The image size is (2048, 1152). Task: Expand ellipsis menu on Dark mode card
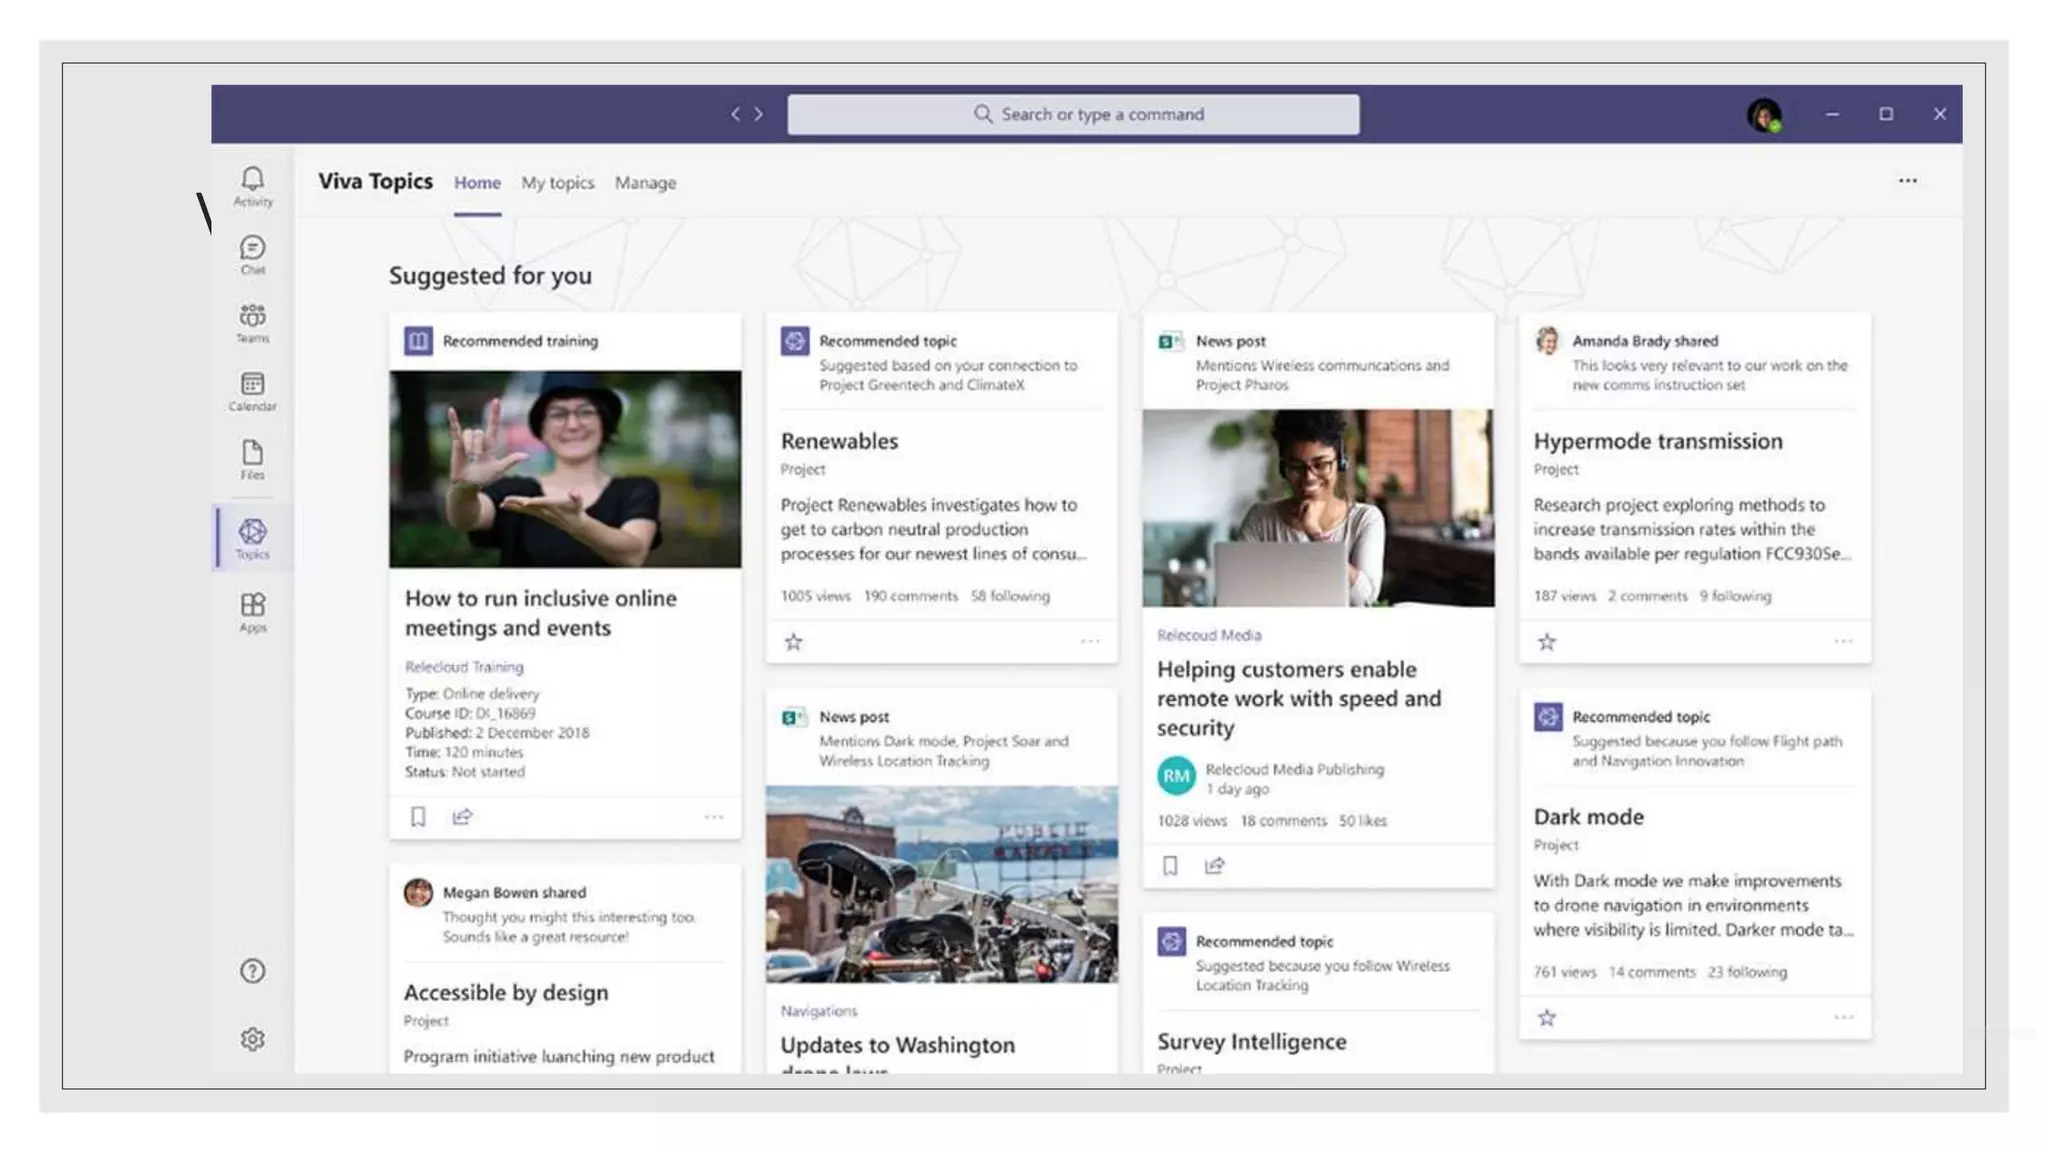click(1843, 1017)
